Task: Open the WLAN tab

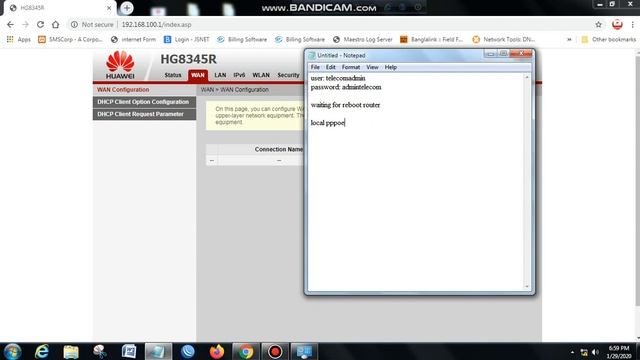Action: pos(261,75)
